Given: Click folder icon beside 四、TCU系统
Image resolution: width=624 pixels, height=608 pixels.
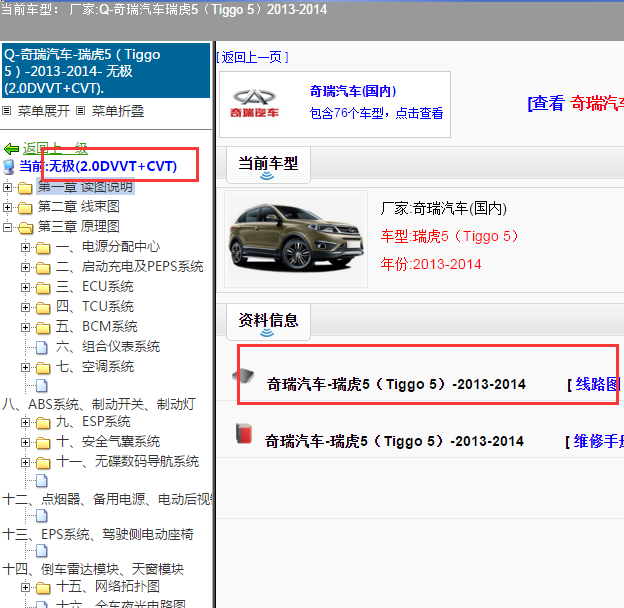Looking at the screenshot, I should click(43, 308).
